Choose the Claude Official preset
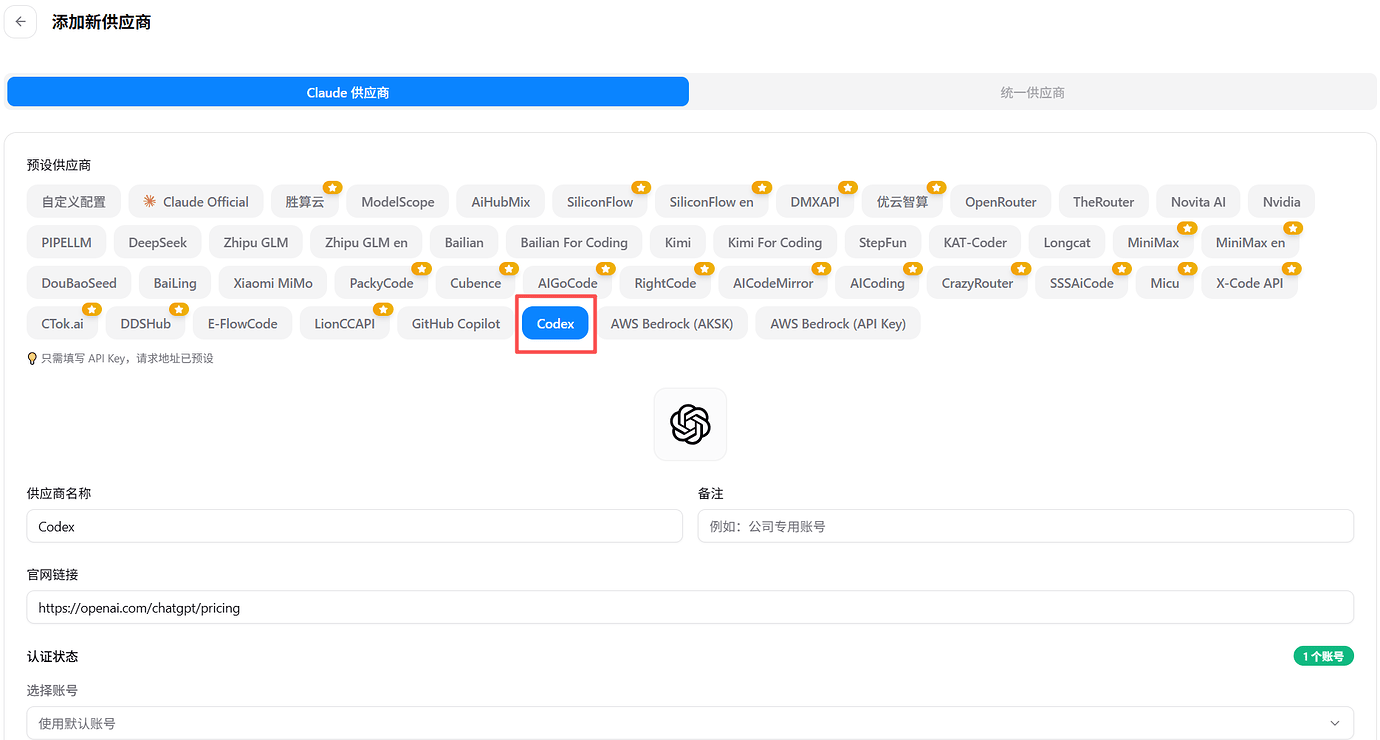 [x=196, y=201]
